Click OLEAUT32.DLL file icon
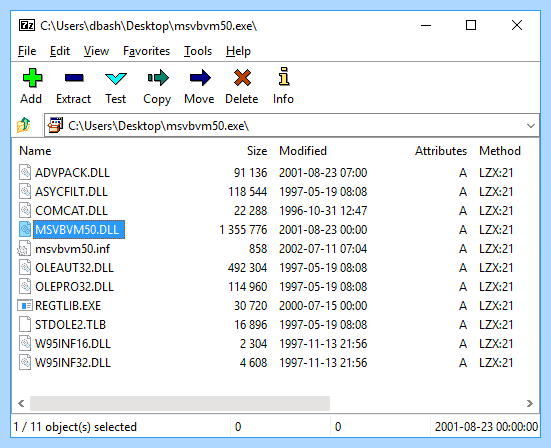Image resolution: width=551 pixels, height=448 pixels. 25,267
